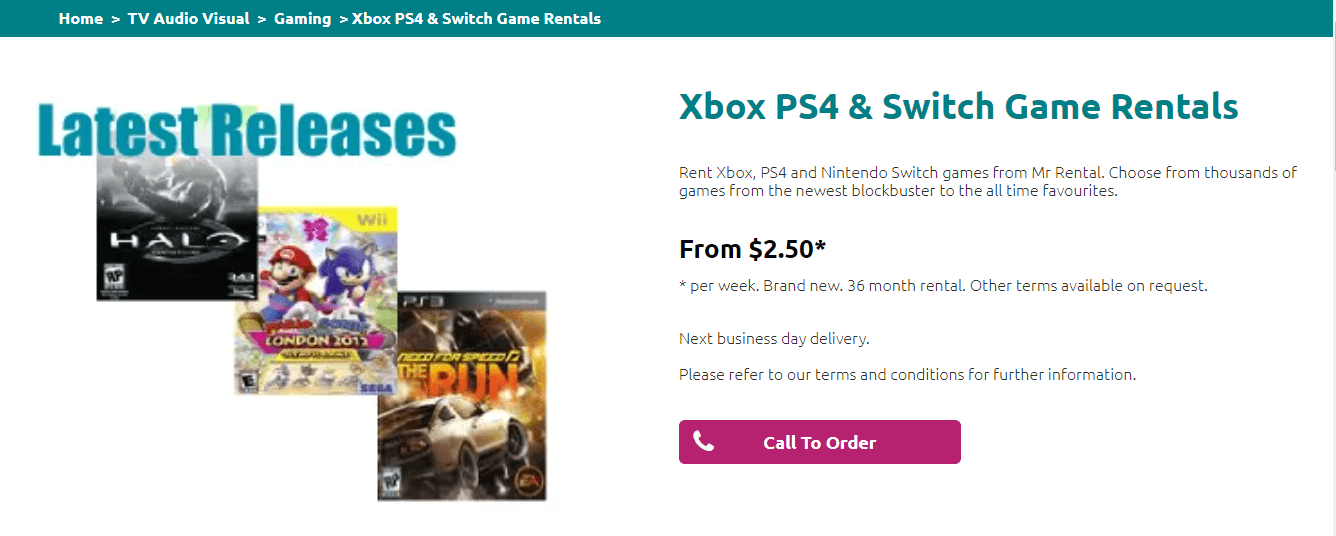This screenshot has height=536, width=1336.
Task: Click the From $2.50* price text
Action: (752, 249)
